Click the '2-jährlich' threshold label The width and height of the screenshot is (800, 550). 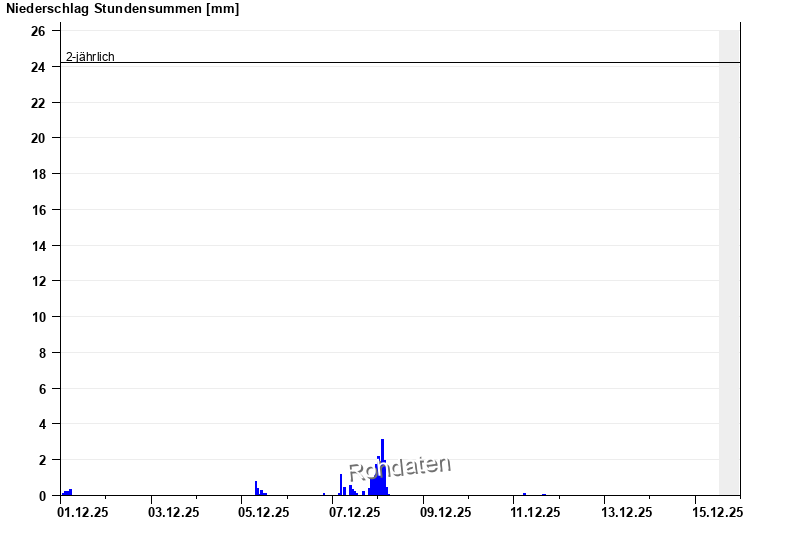[90, 57]
